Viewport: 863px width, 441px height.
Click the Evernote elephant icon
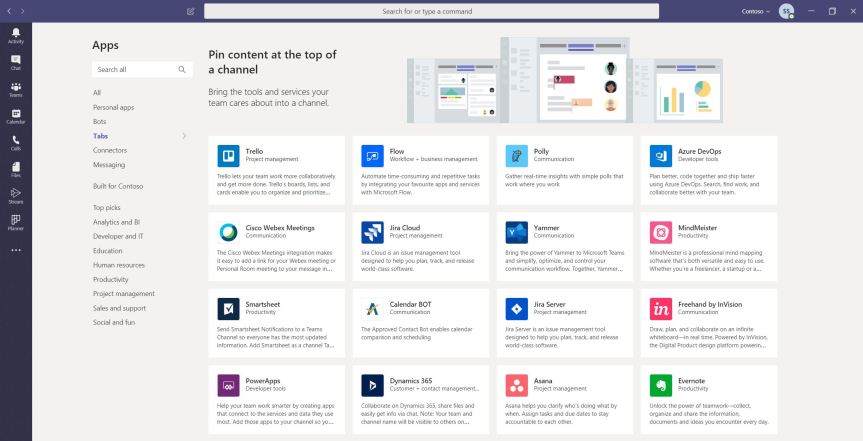(x=660, y=385)
